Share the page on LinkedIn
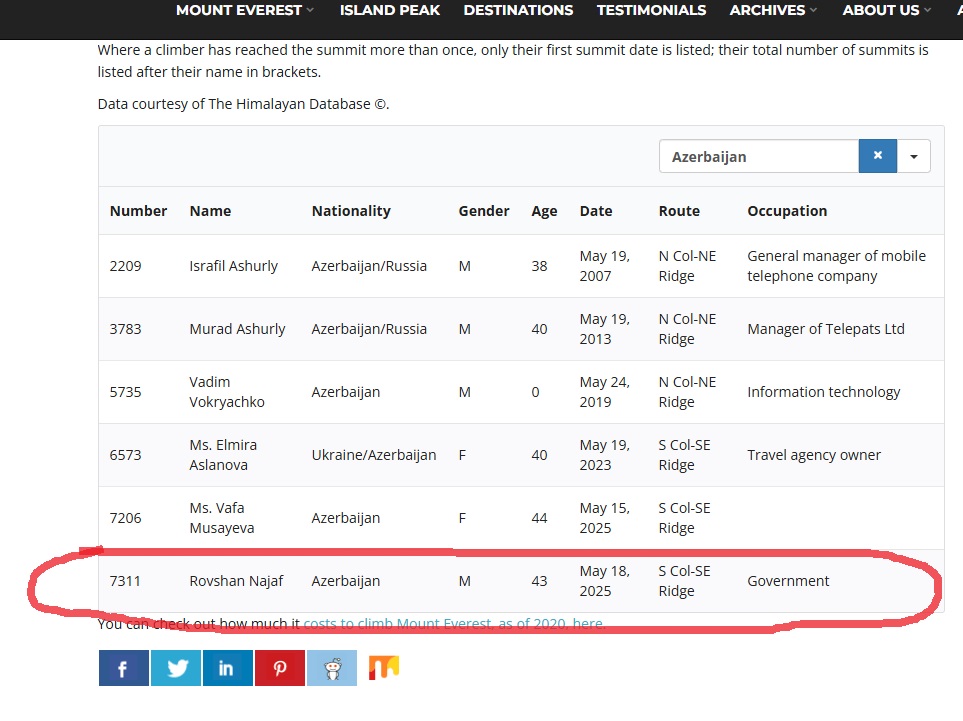Image resolution: width=963 pixels, height=721 pixels. pyautogui.click(x=228, y=668)
